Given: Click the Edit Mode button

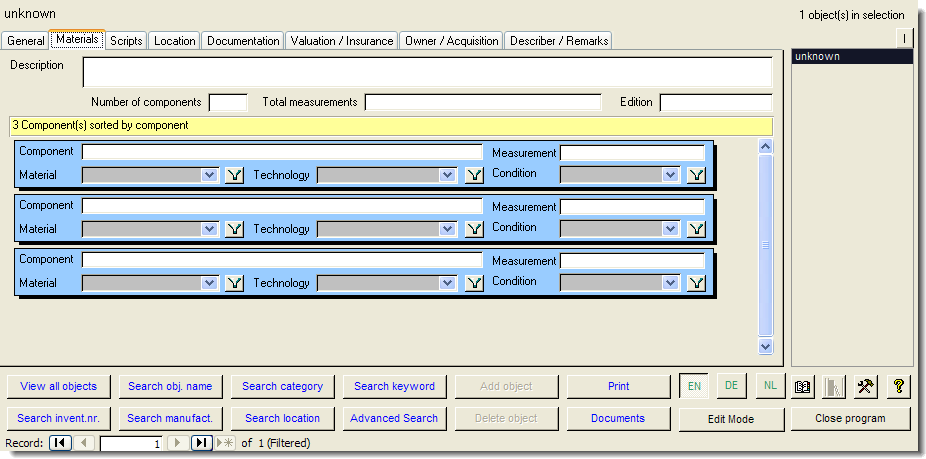Looking at the screenshot, I should click(x=731, y=419).
